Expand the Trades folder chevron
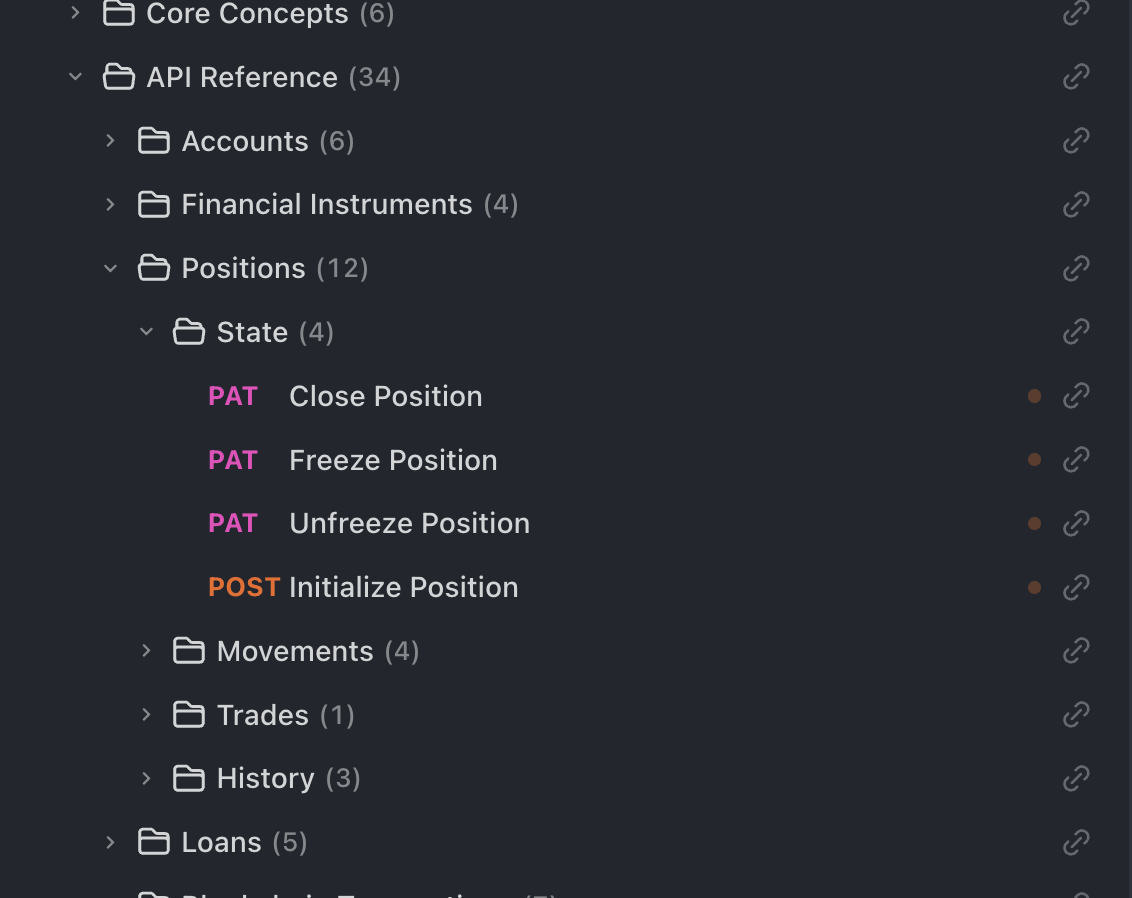 pyautogui.click(x=147, y=715)
